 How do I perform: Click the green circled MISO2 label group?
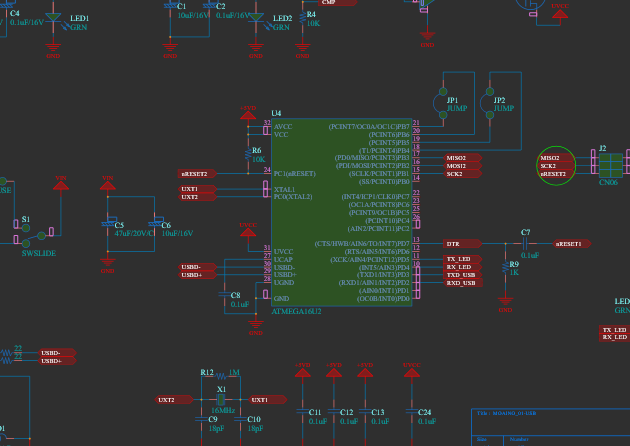(x=553, y=165)
